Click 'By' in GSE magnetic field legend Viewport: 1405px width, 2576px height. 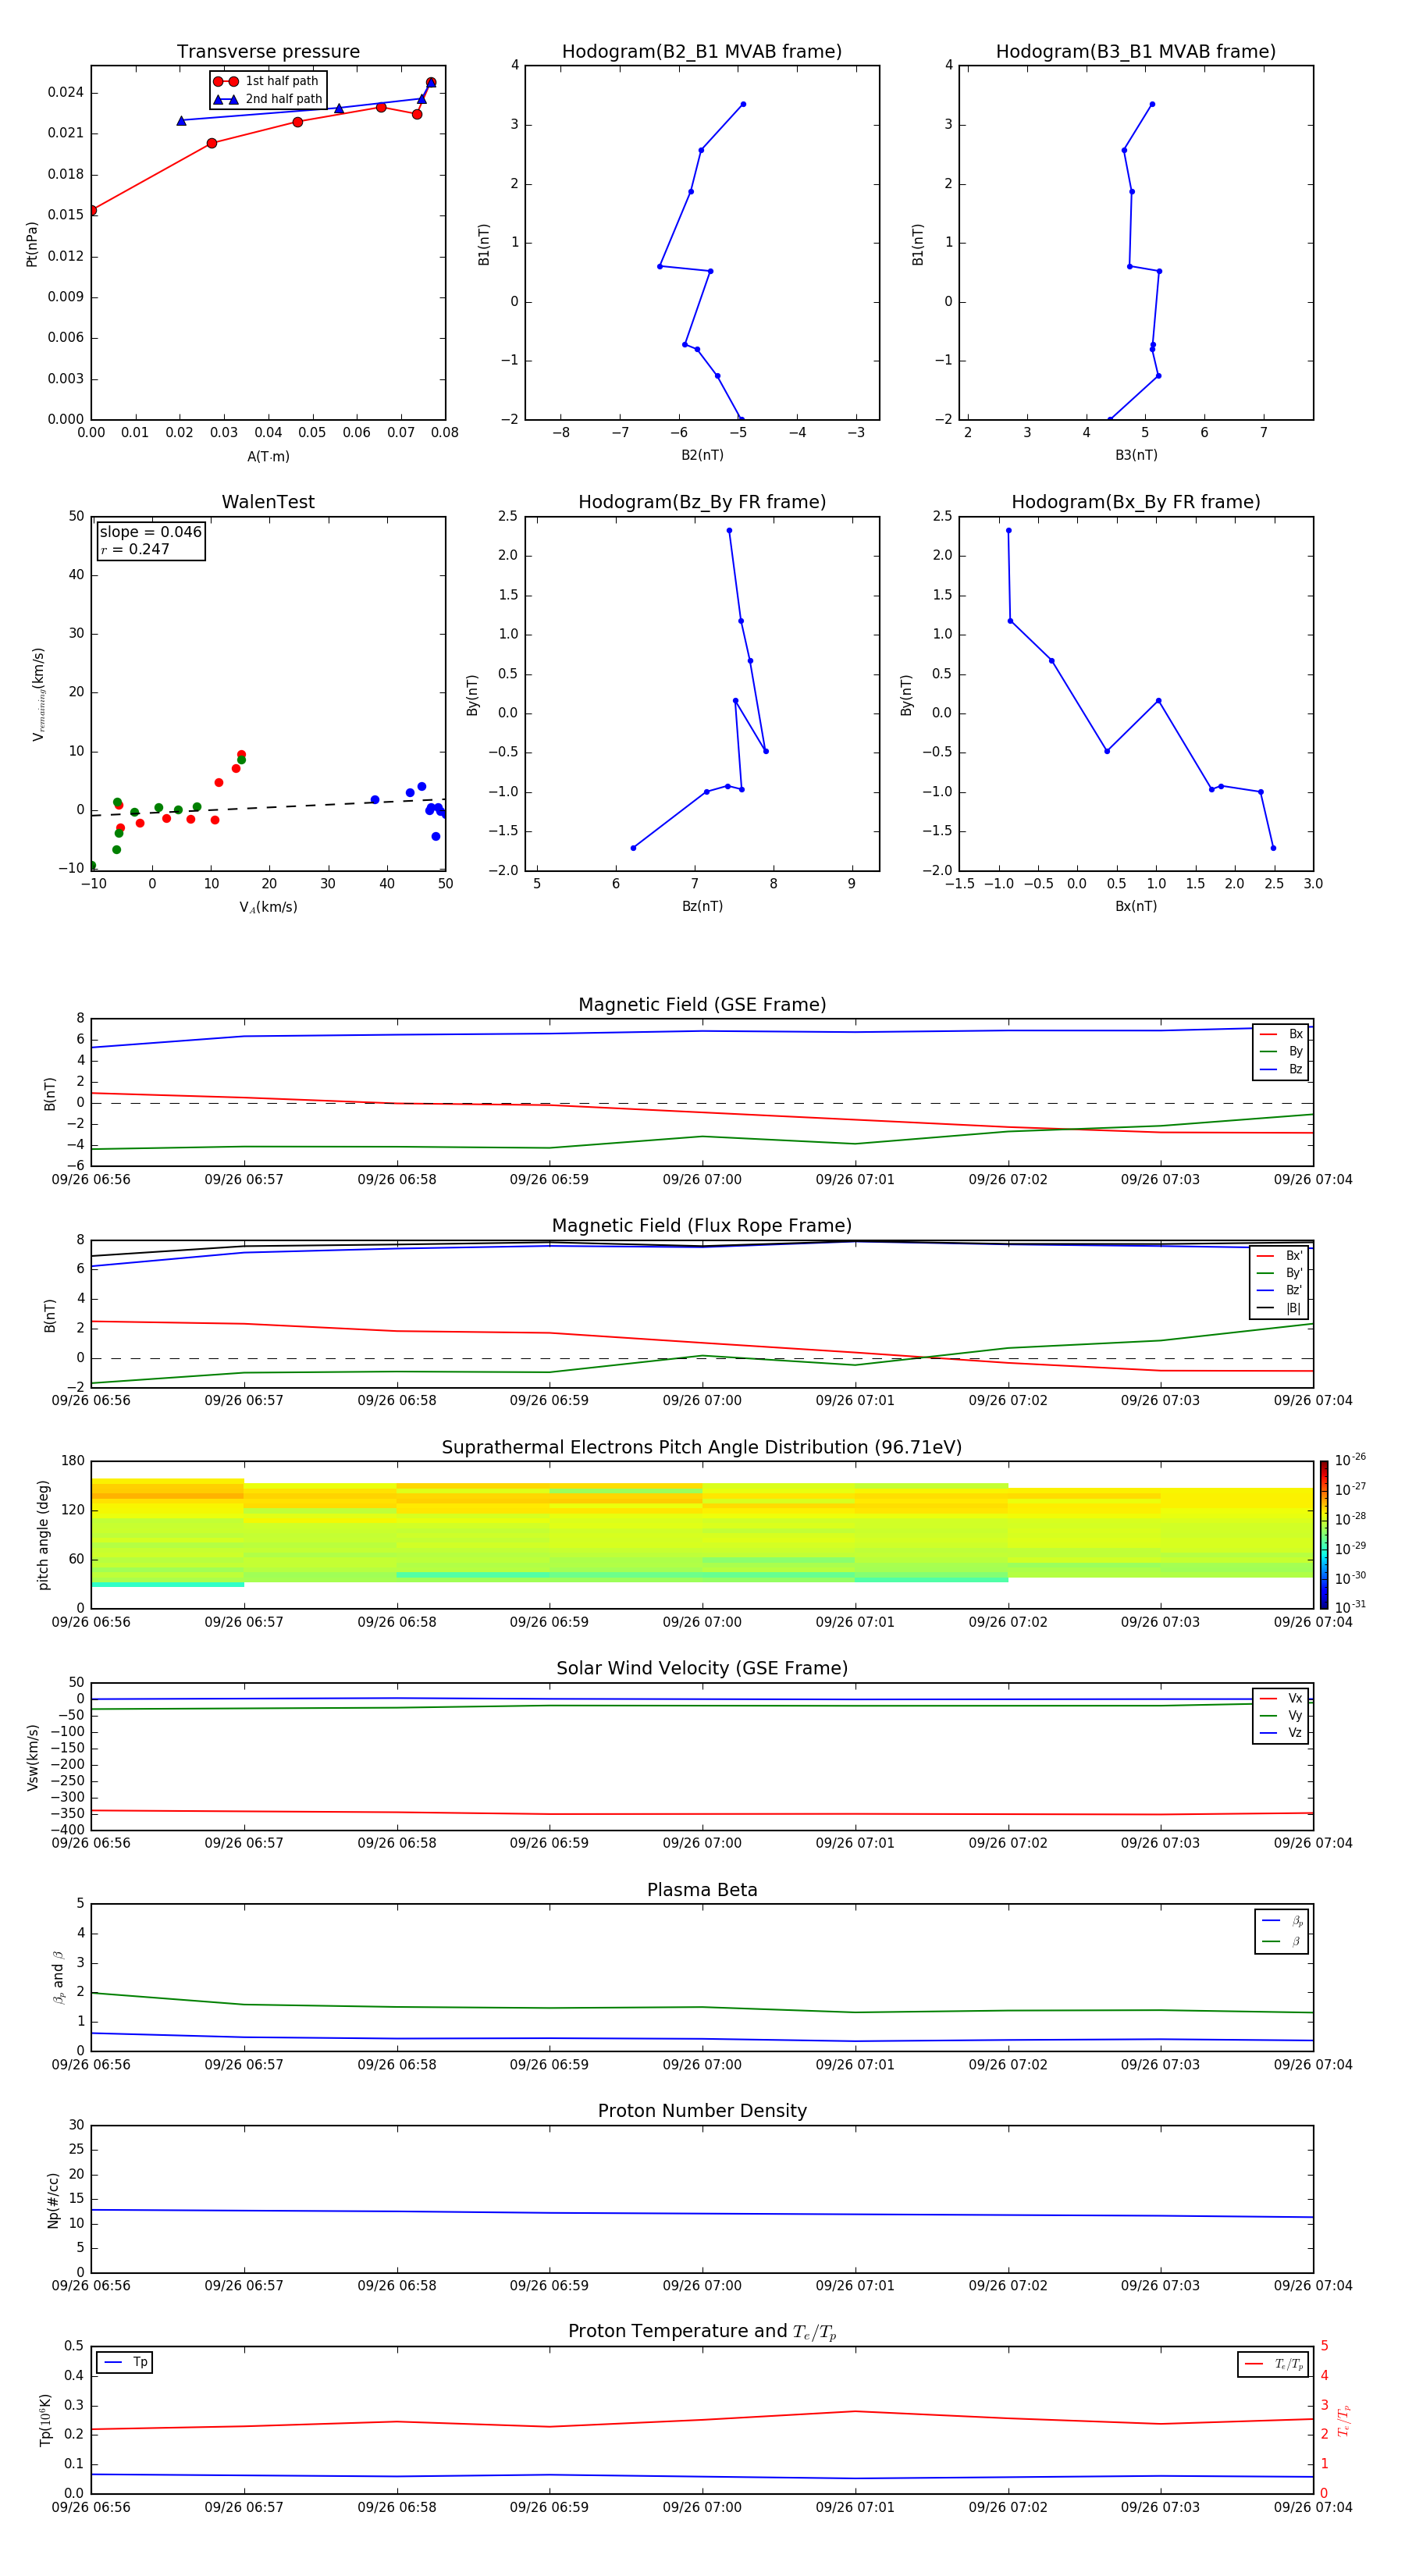(1281, 1051)
